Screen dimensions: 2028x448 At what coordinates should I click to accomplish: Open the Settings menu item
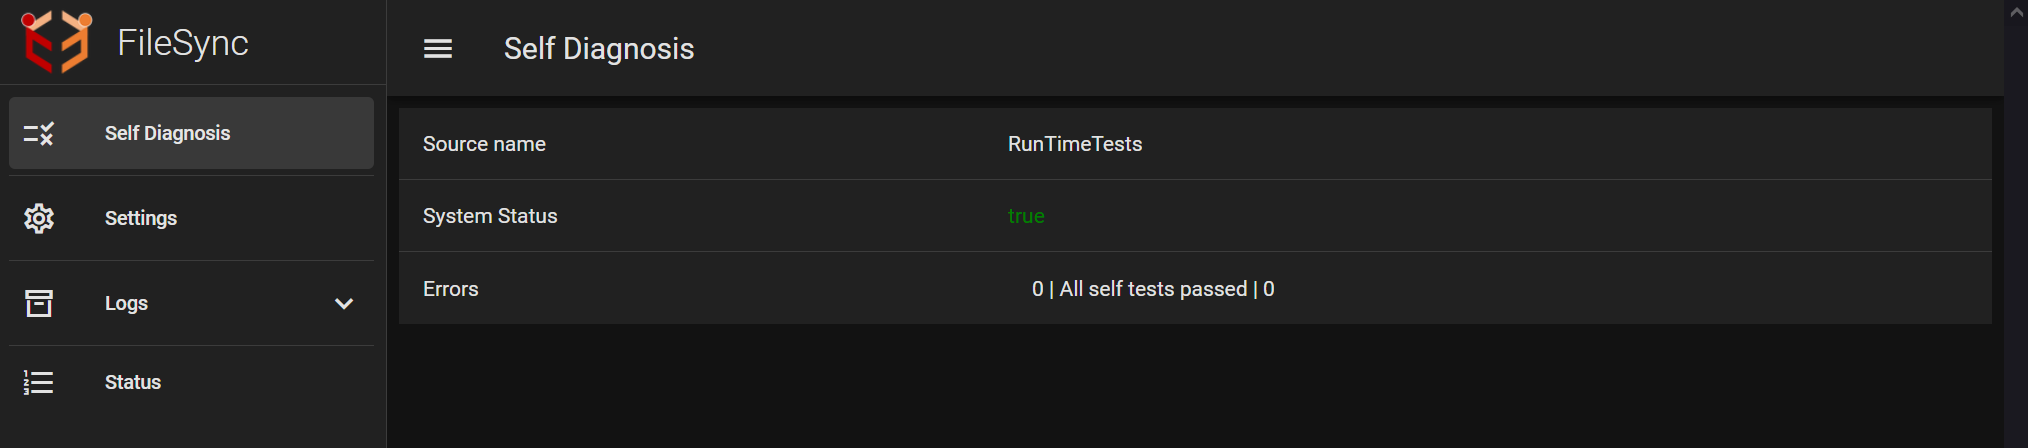(x=191, y=218)
